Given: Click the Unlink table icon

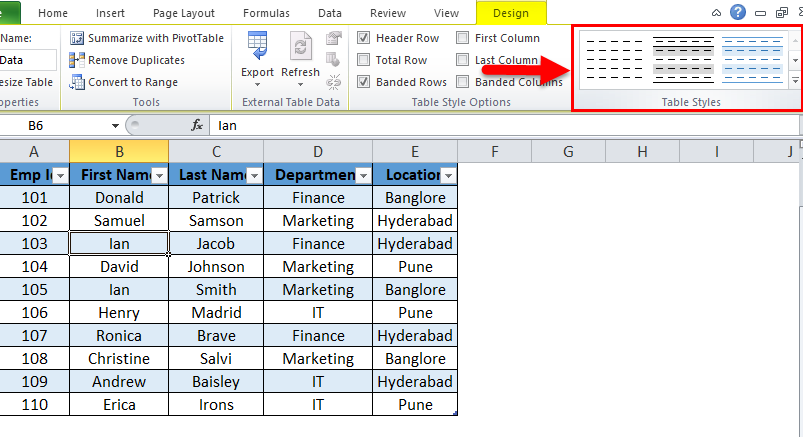Looking at the screenshot, I should pos(335,82).
